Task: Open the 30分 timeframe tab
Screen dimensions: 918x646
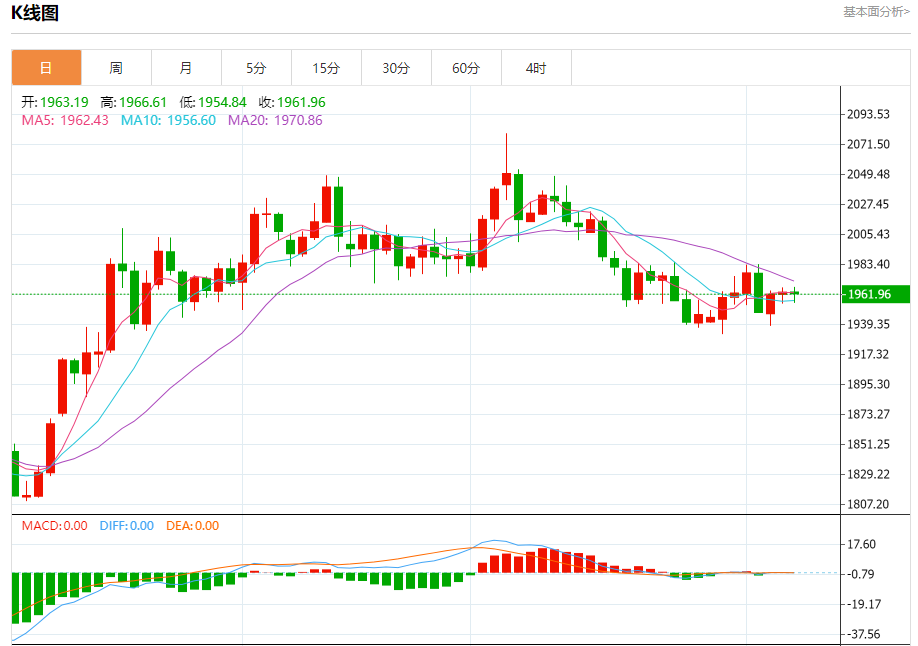Action: pyautogui.click(x=396, y=68)
